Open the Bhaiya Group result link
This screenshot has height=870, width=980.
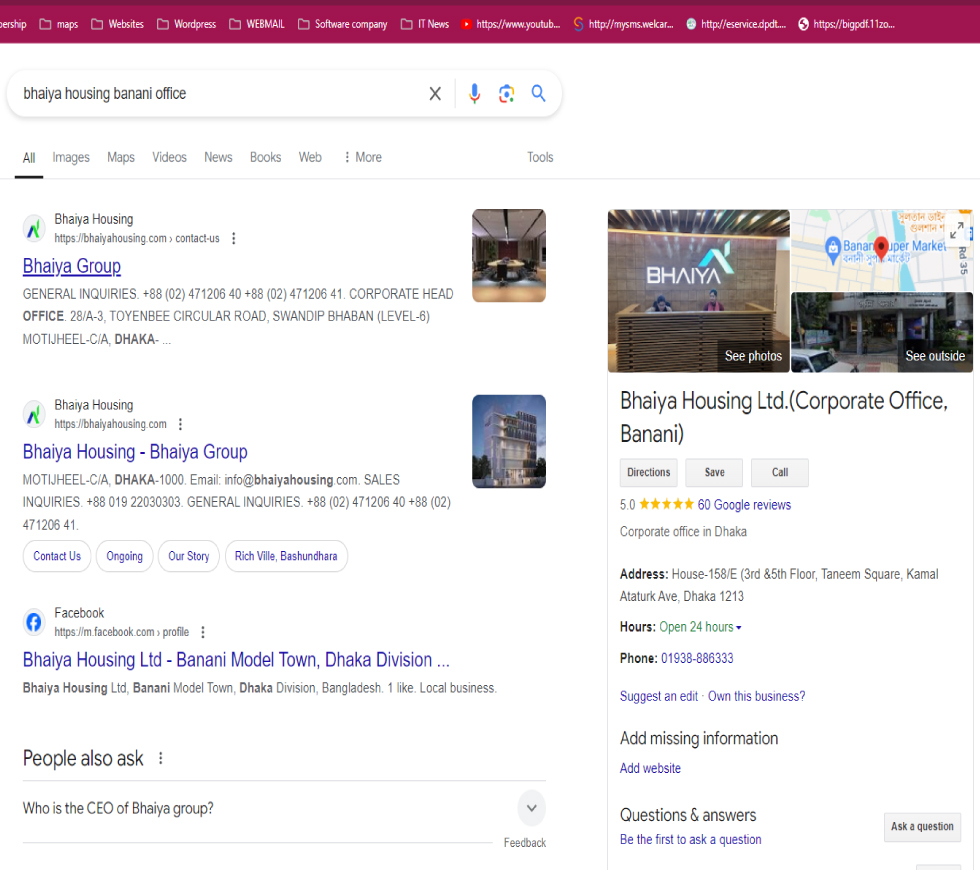point(72,266)
